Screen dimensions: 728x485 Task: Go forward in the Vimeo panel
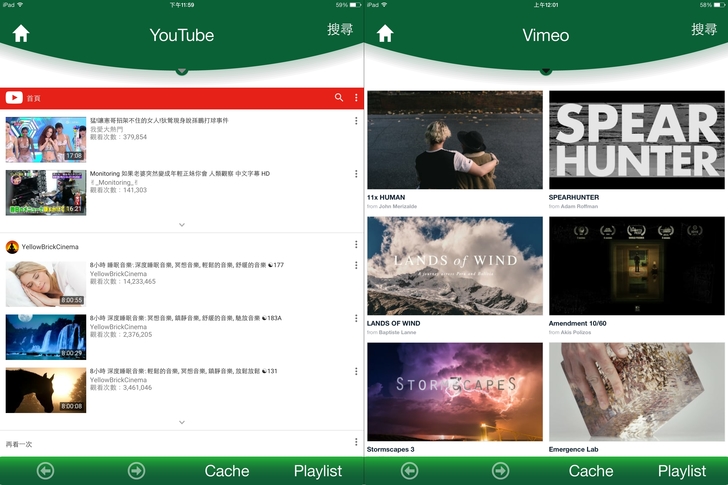coord(500,471)
